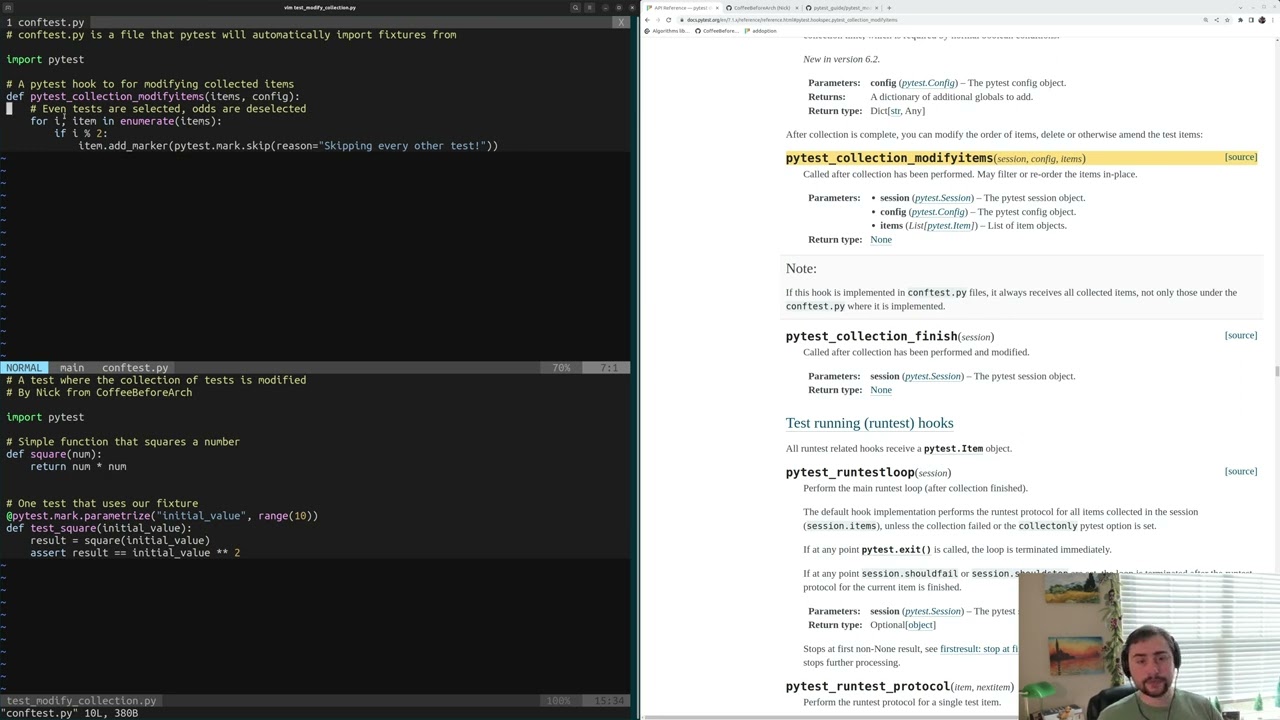1280x720 pixels.
Task: Toggle the browser side panel icon
Action: [1252, 20]
